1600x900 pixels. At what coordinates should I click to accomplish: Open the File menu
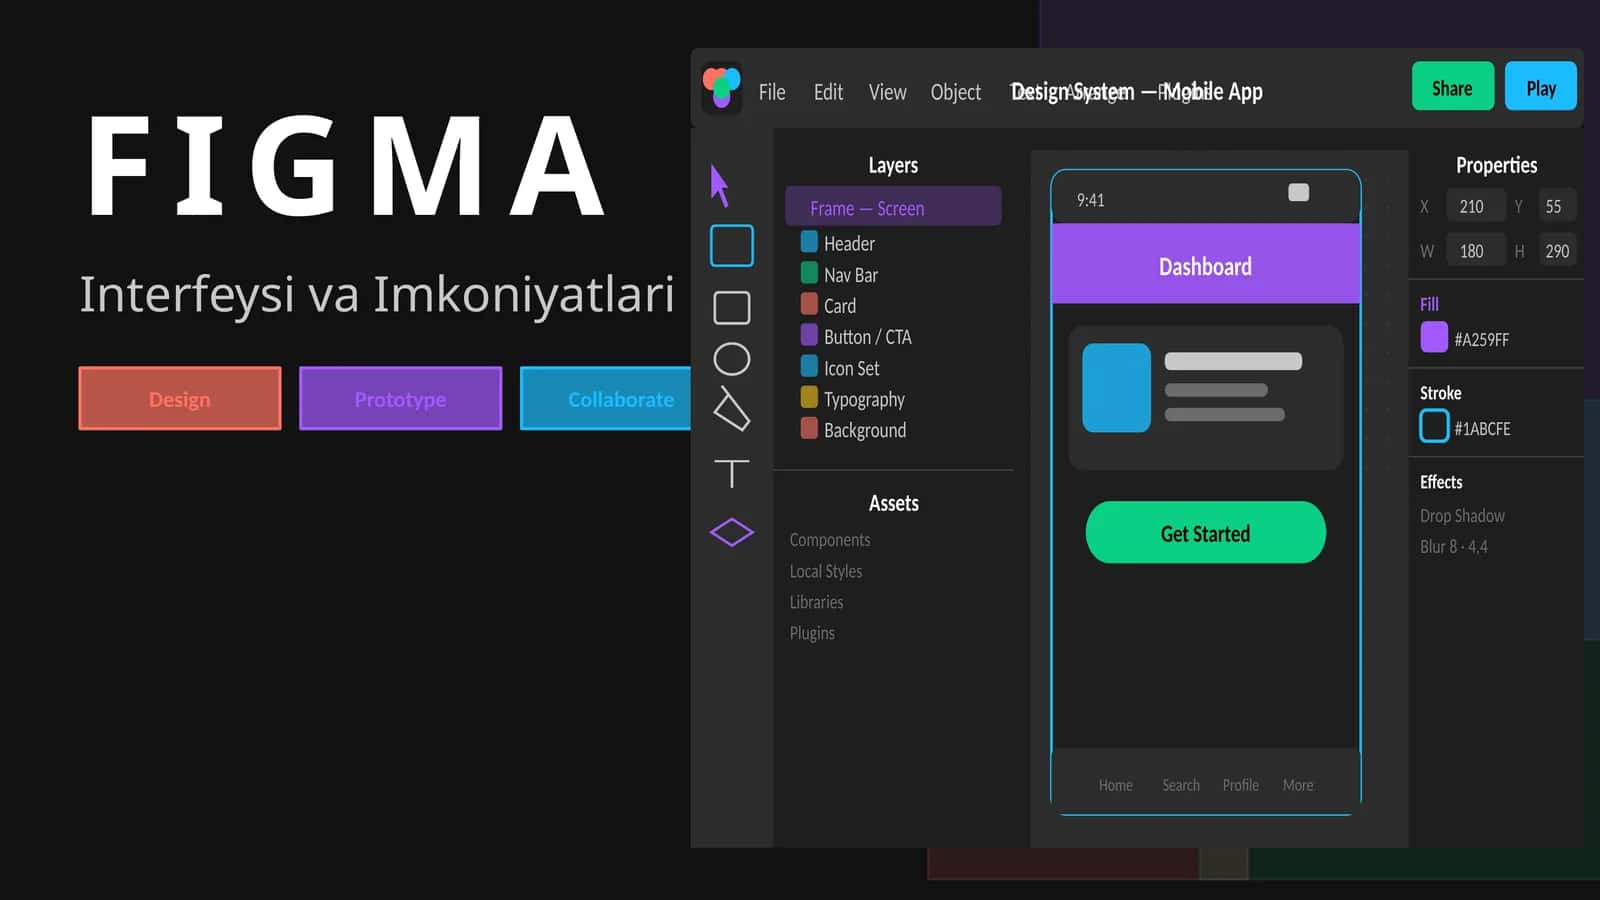772,92
